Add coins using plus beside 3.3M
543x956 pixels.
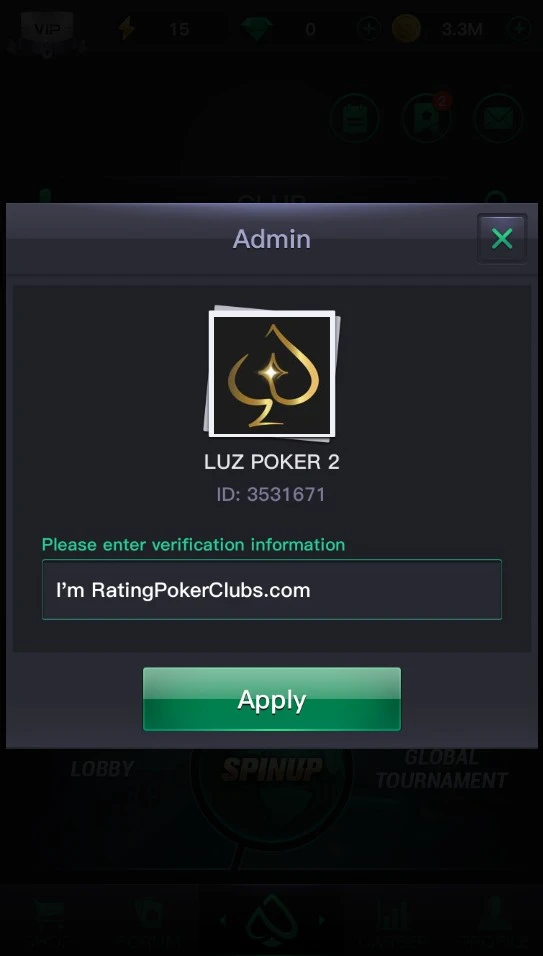(x=519, y=28)
